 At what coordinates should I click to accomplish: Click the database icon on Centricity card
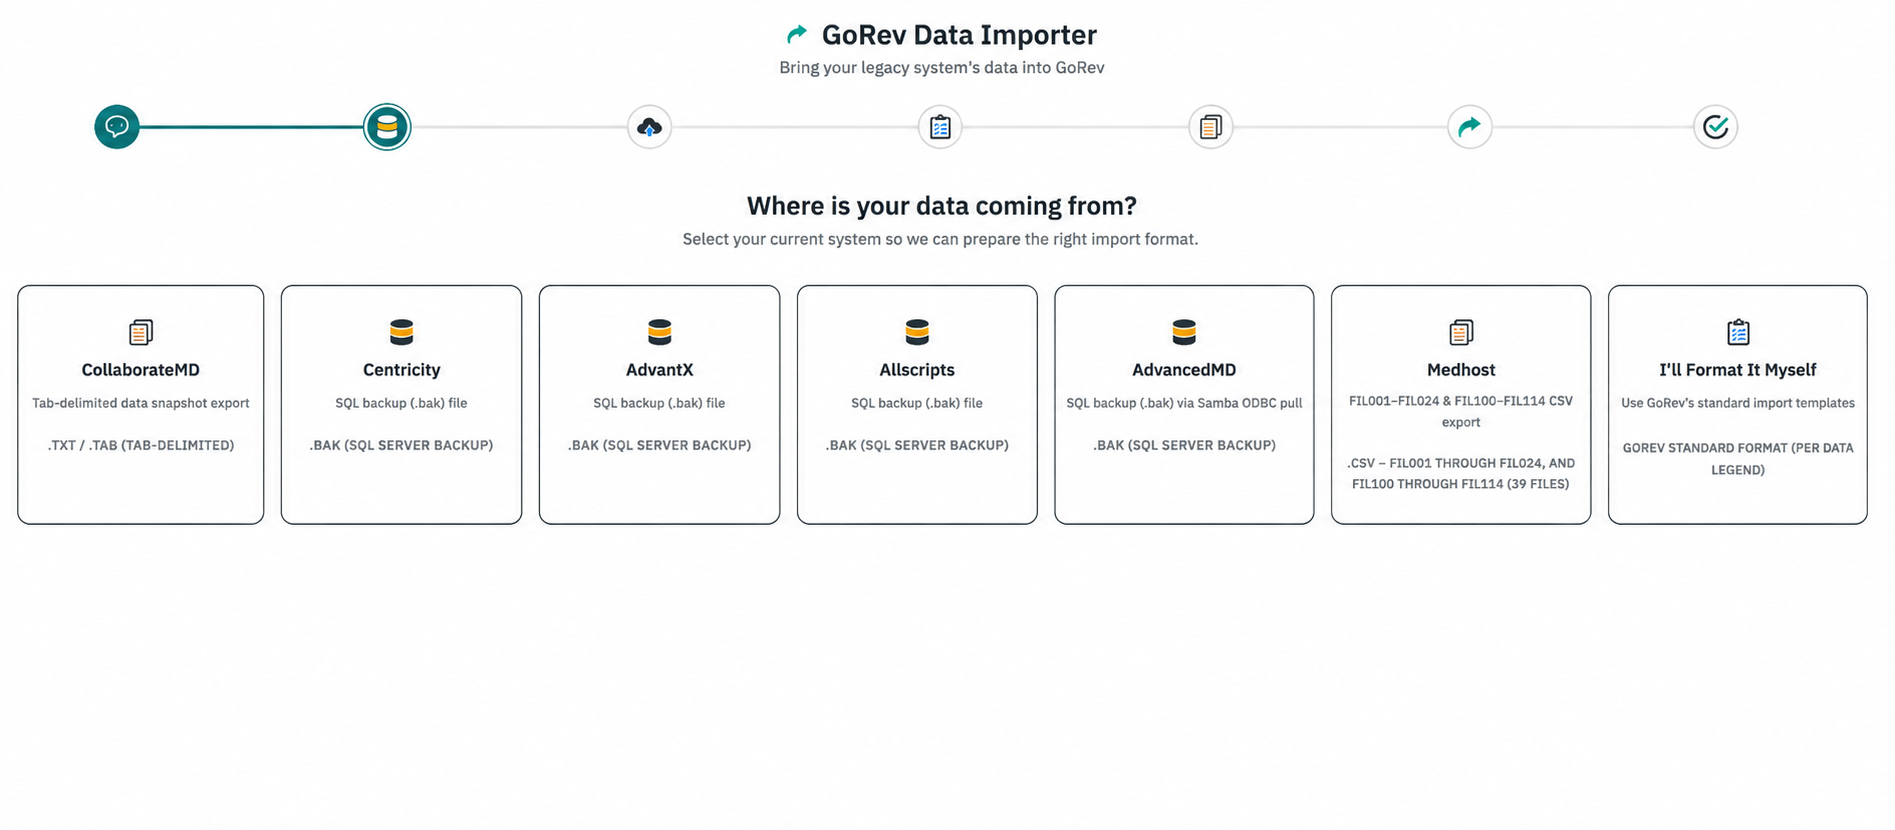tap(401, 332)
